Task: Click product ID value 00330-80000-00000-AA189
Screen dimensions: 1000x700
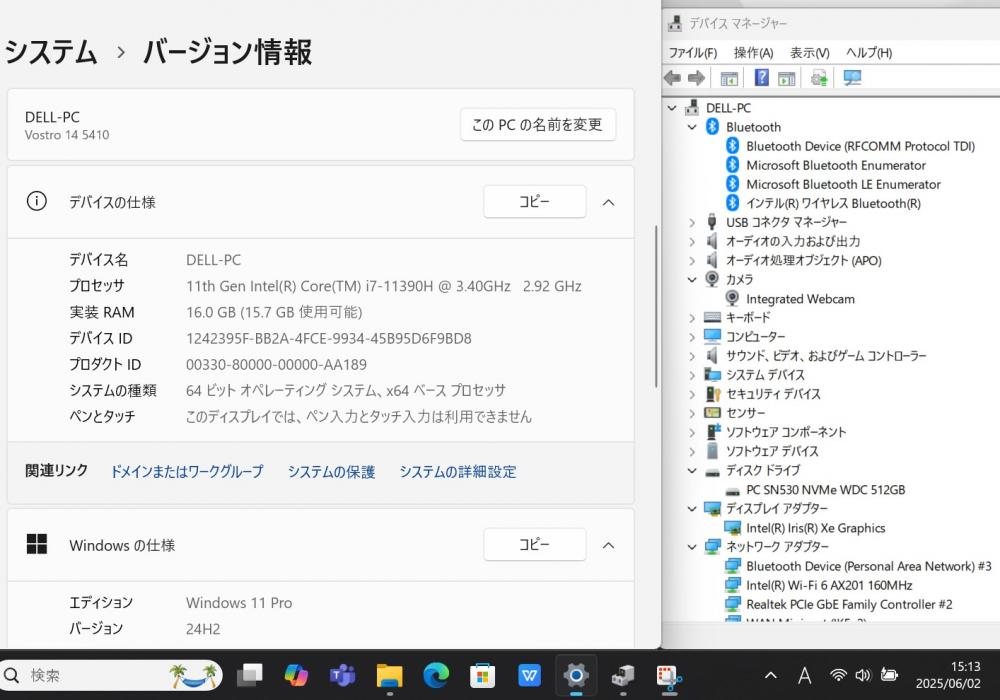Action: coord(276,365)
